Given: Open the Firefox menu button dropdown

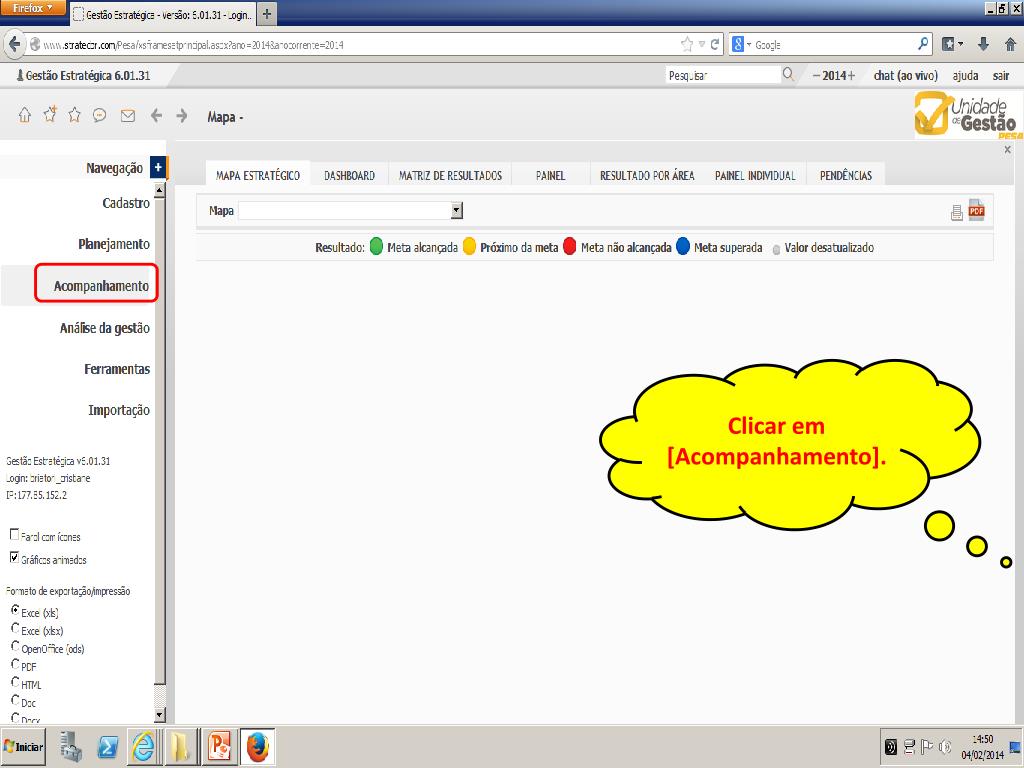Looking at the screenshot, I should [33, 8].
